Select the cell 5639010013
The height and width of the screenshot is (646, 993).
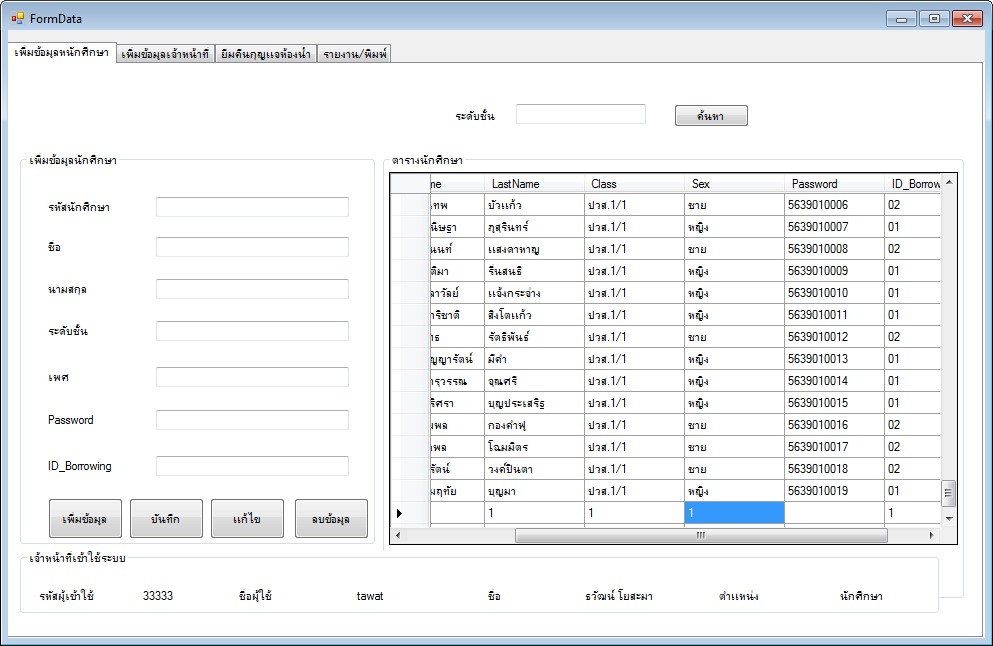point(835,358)
